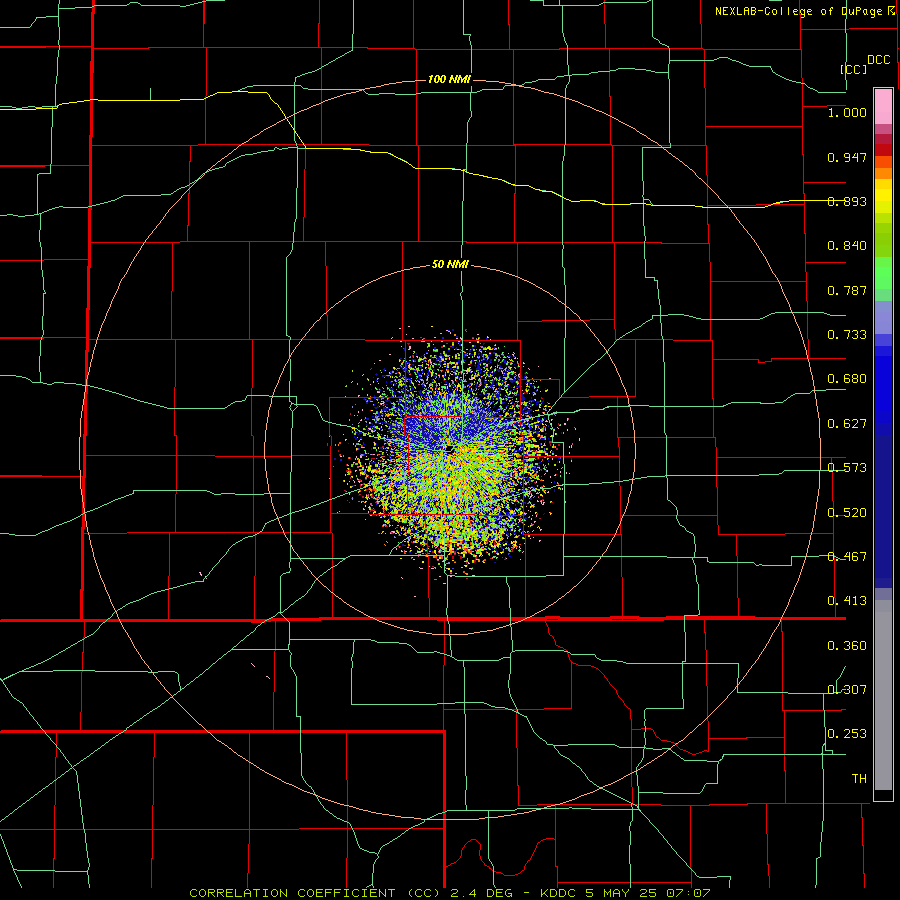This screenshot has width=900, height=900.
Task: Click the TH threshold label
Action: [x=859, y=779]
